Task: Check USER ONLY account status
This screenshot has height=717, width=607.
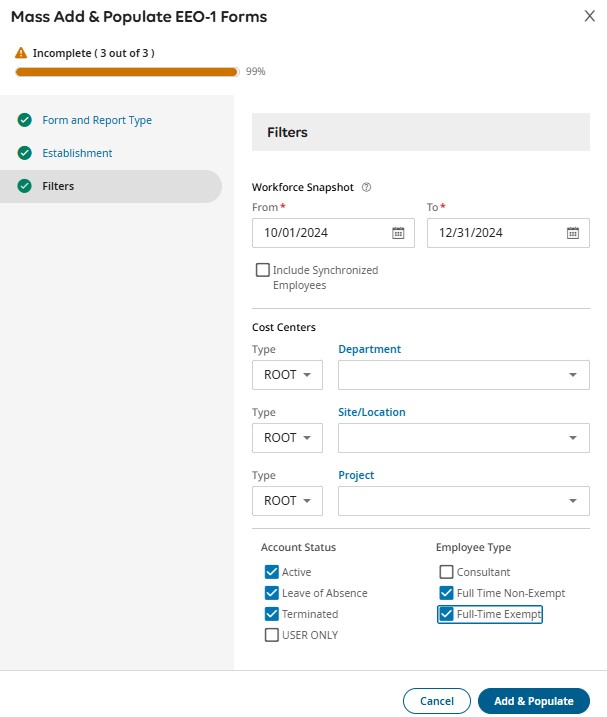Action: tap(272, 635)
